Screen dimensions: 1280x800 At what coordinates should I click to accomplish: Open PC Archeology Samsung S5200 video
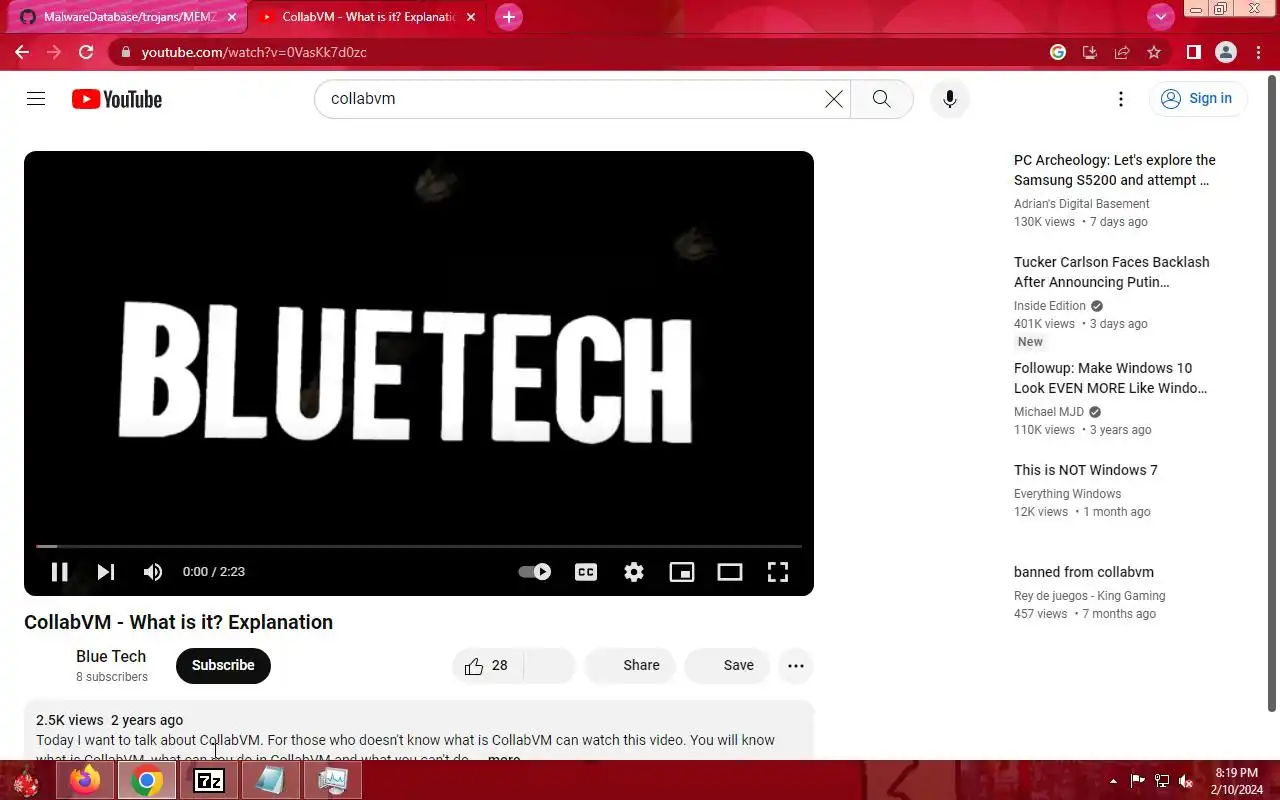tap(1115, 170)
